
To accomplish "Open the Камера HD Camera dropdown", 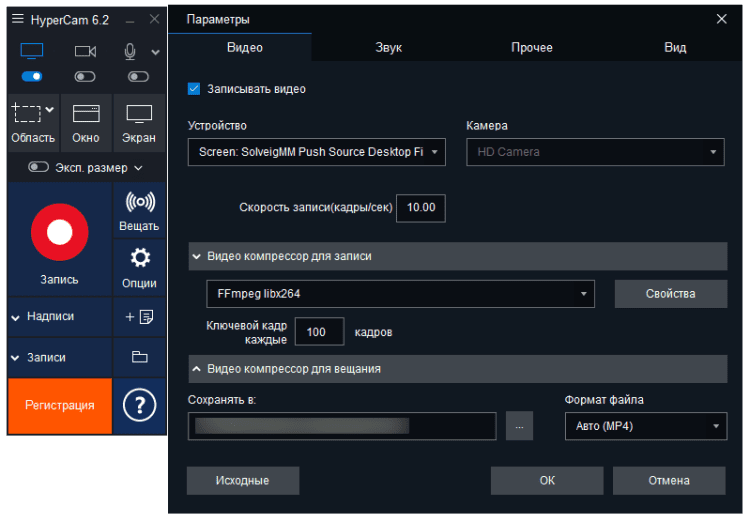I will 595,152.
